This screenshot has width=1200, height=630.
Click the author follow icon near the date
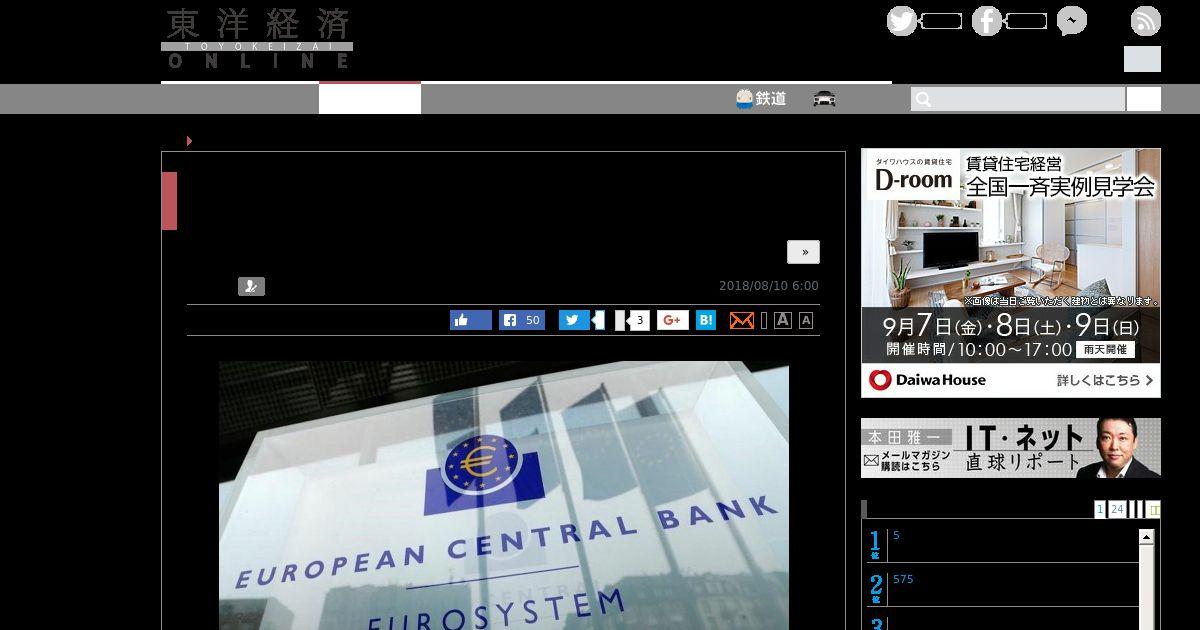[251, 287]
